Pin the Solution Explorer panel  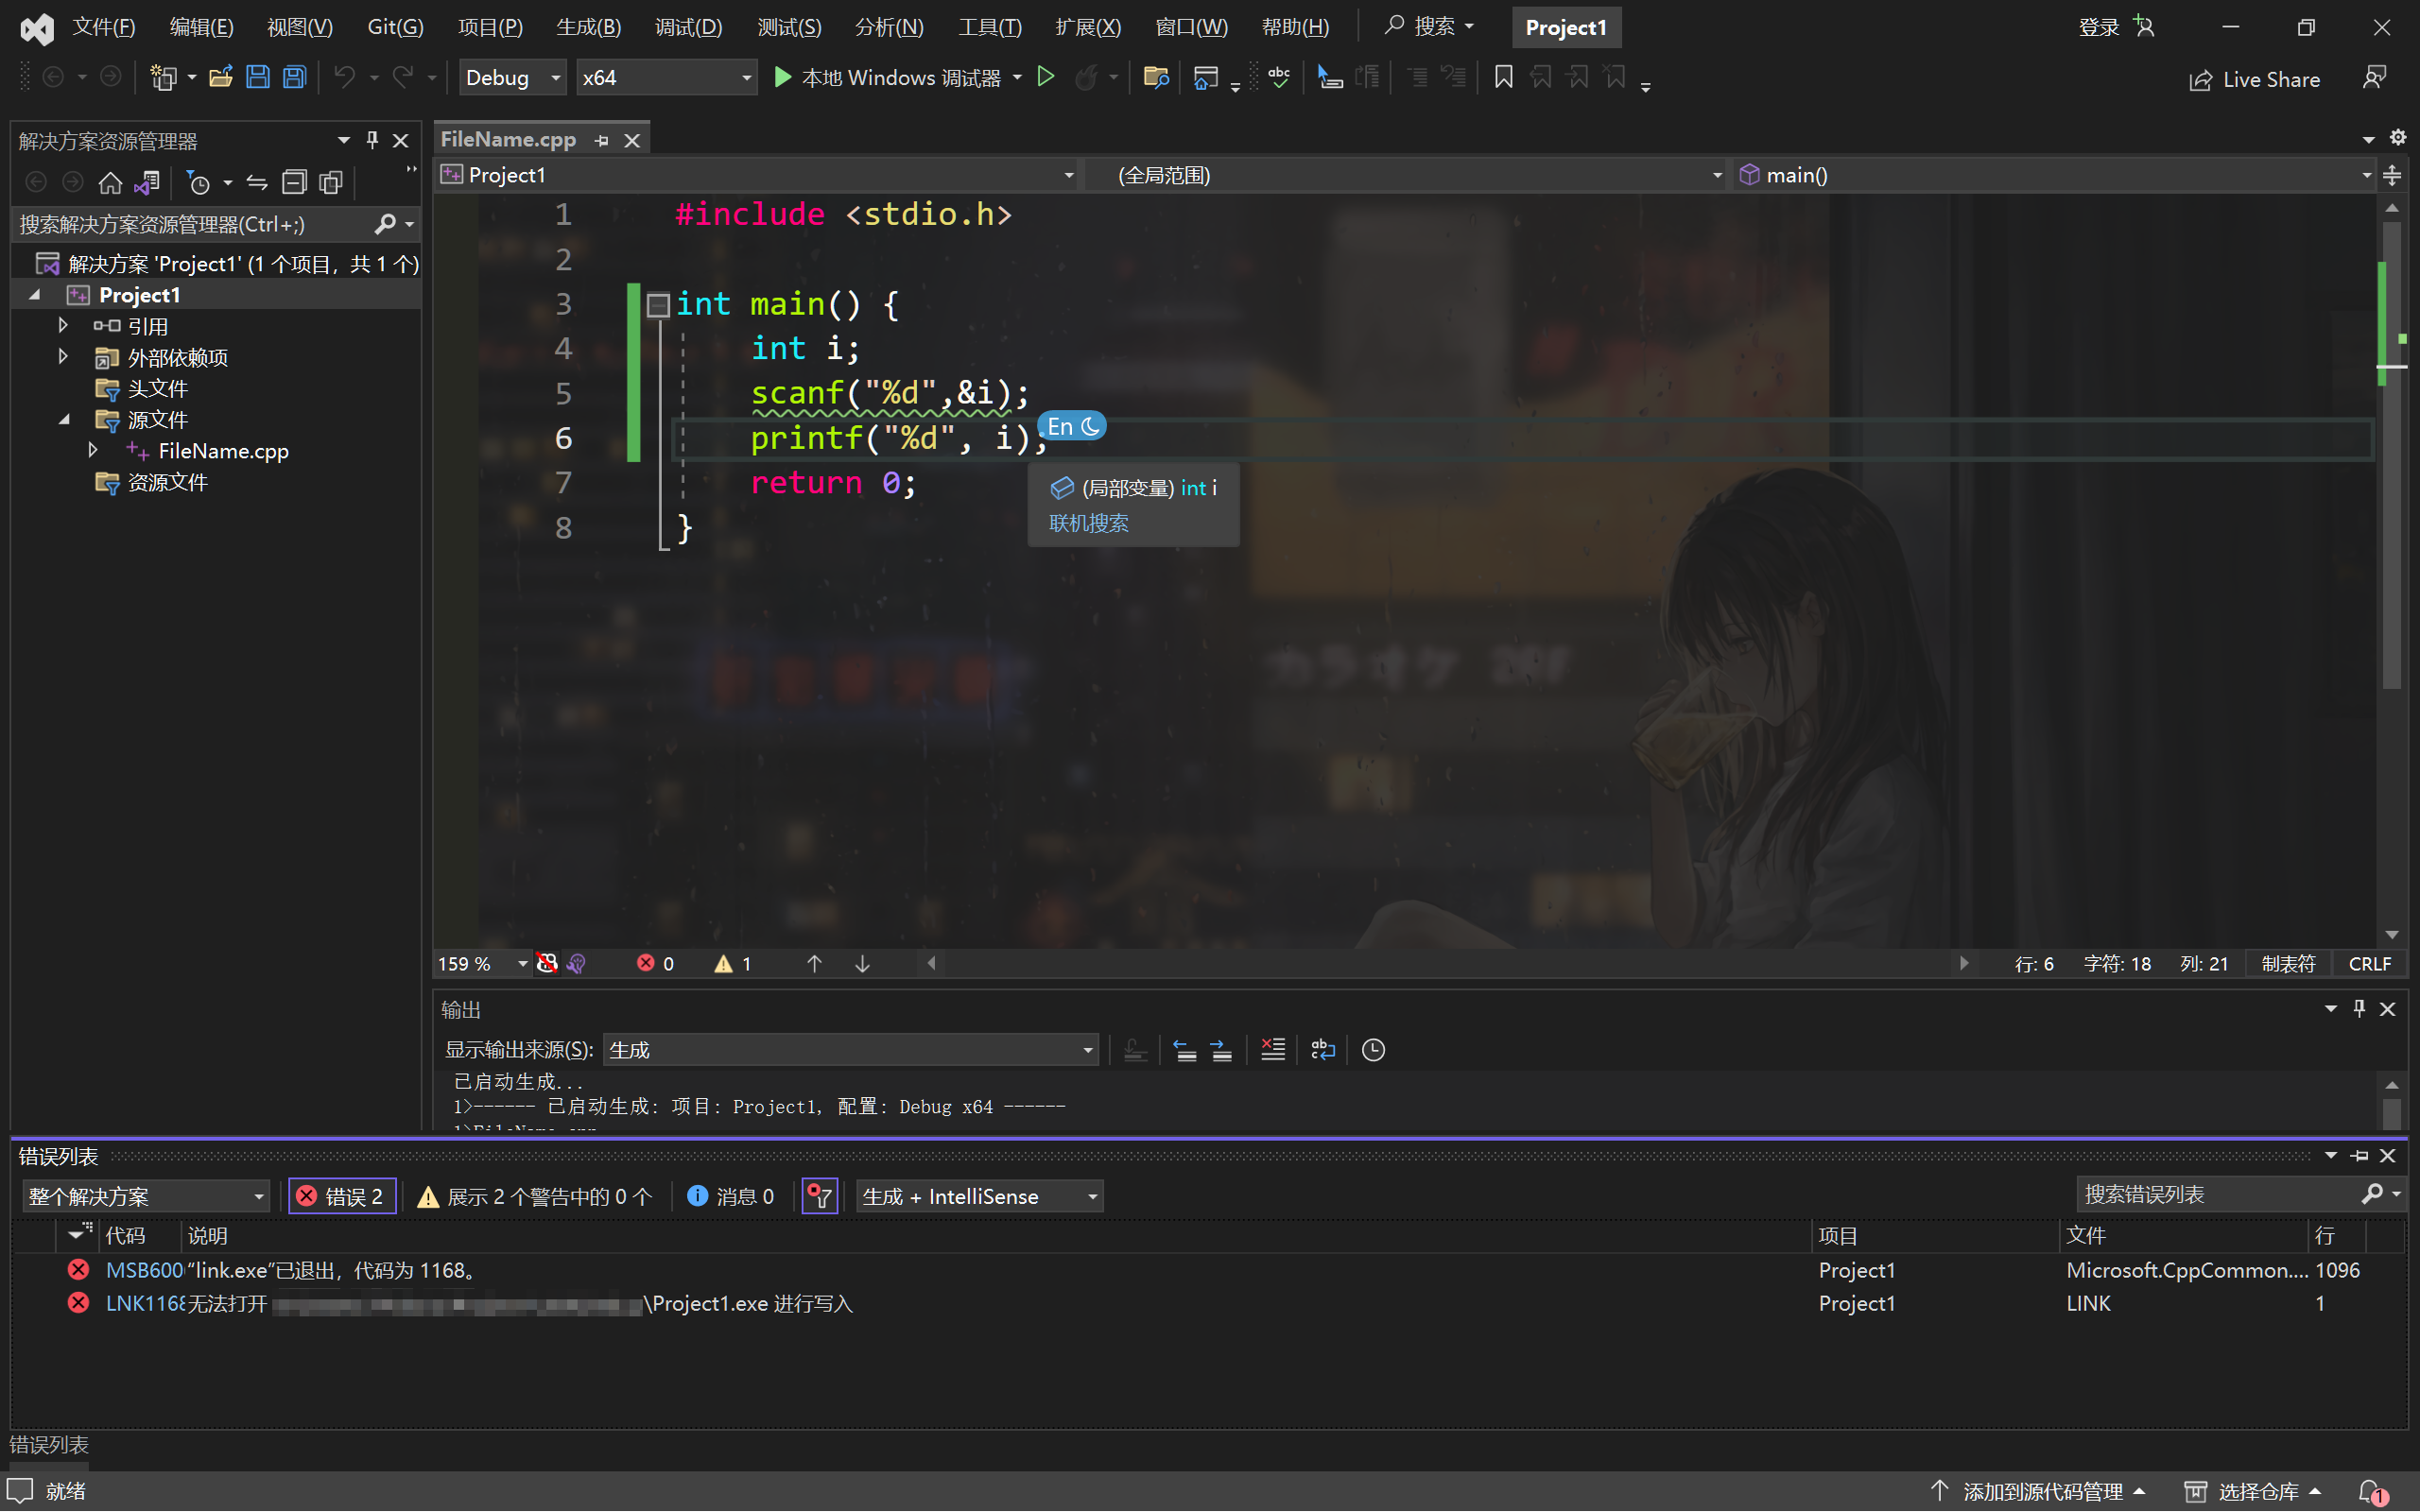coord(372,140)
